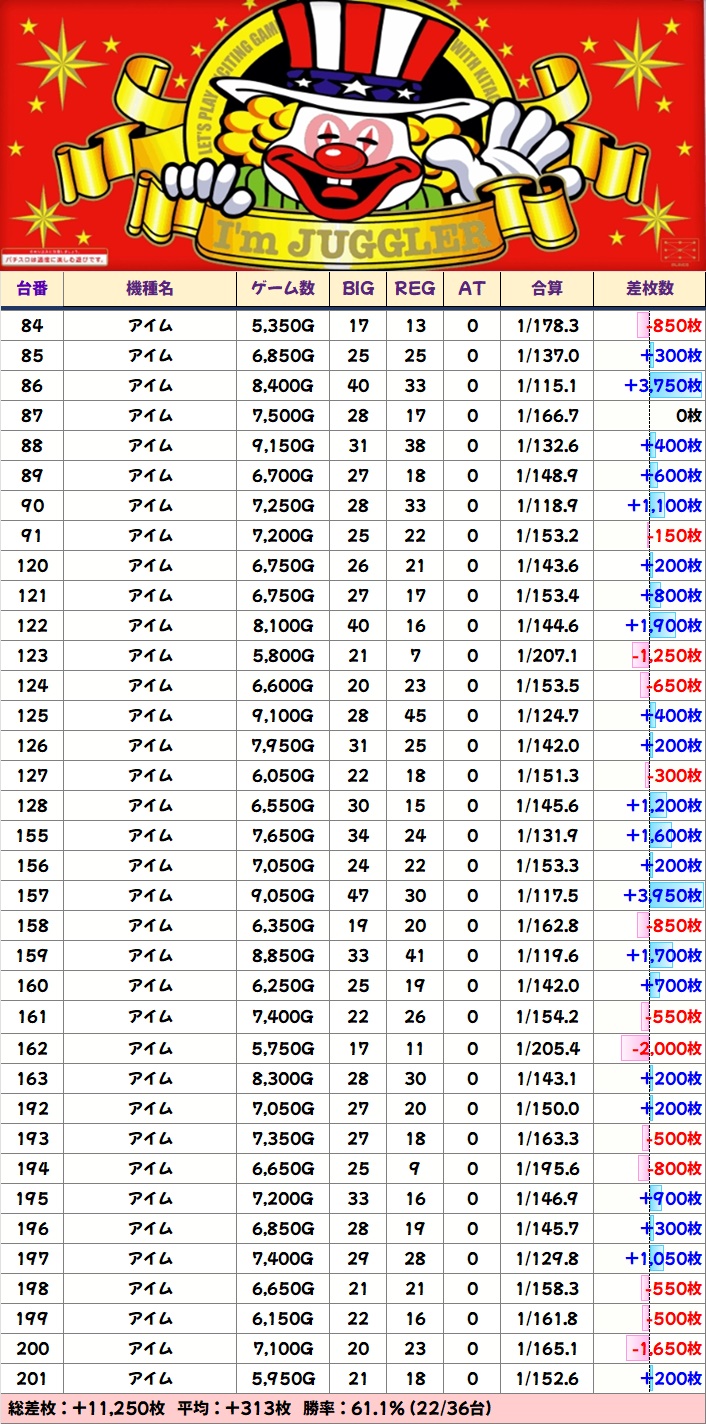Click the +1,050枚 difference value
706x1424 pixels.
(x=665, y=1258)
